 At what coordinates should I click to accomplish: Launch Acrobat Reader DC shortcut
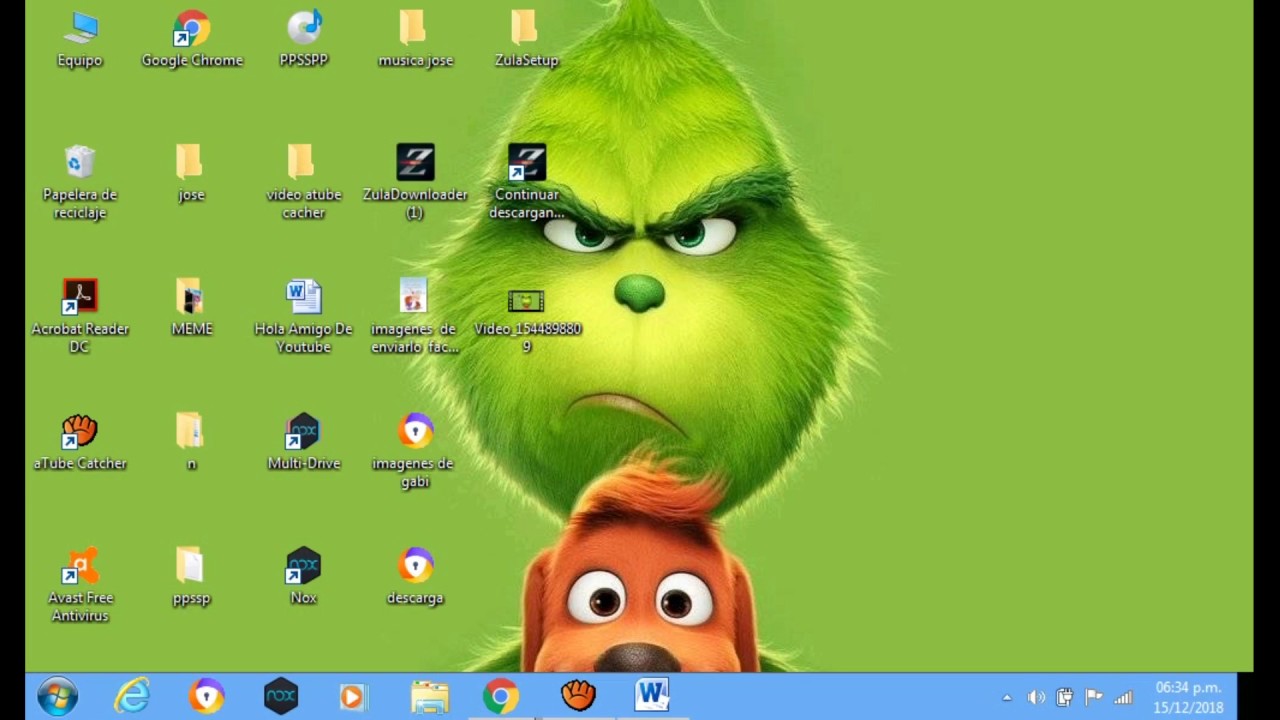click(x=80, y=316)
